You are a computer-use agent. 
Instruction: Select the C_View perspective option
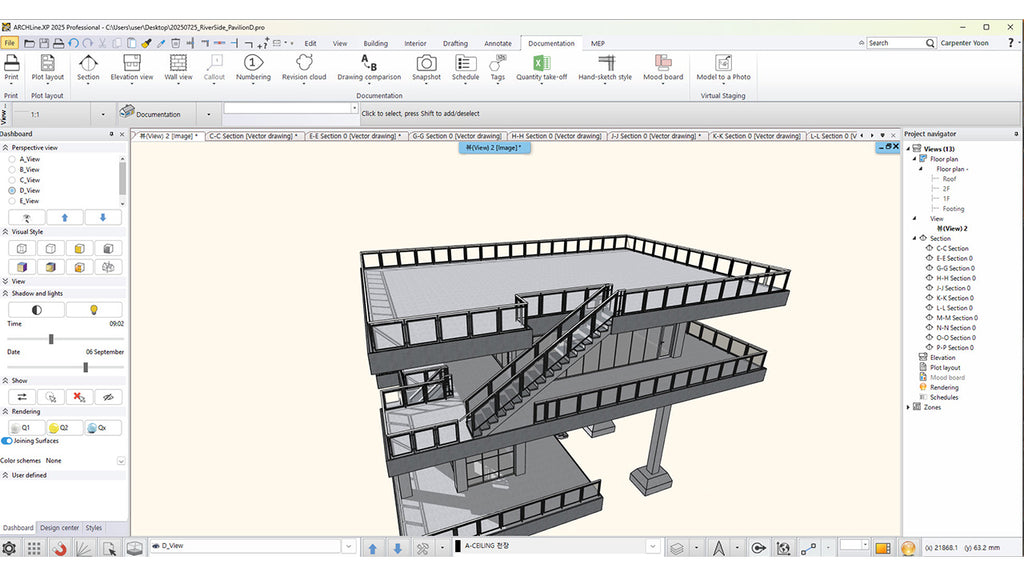click(12, 180)
